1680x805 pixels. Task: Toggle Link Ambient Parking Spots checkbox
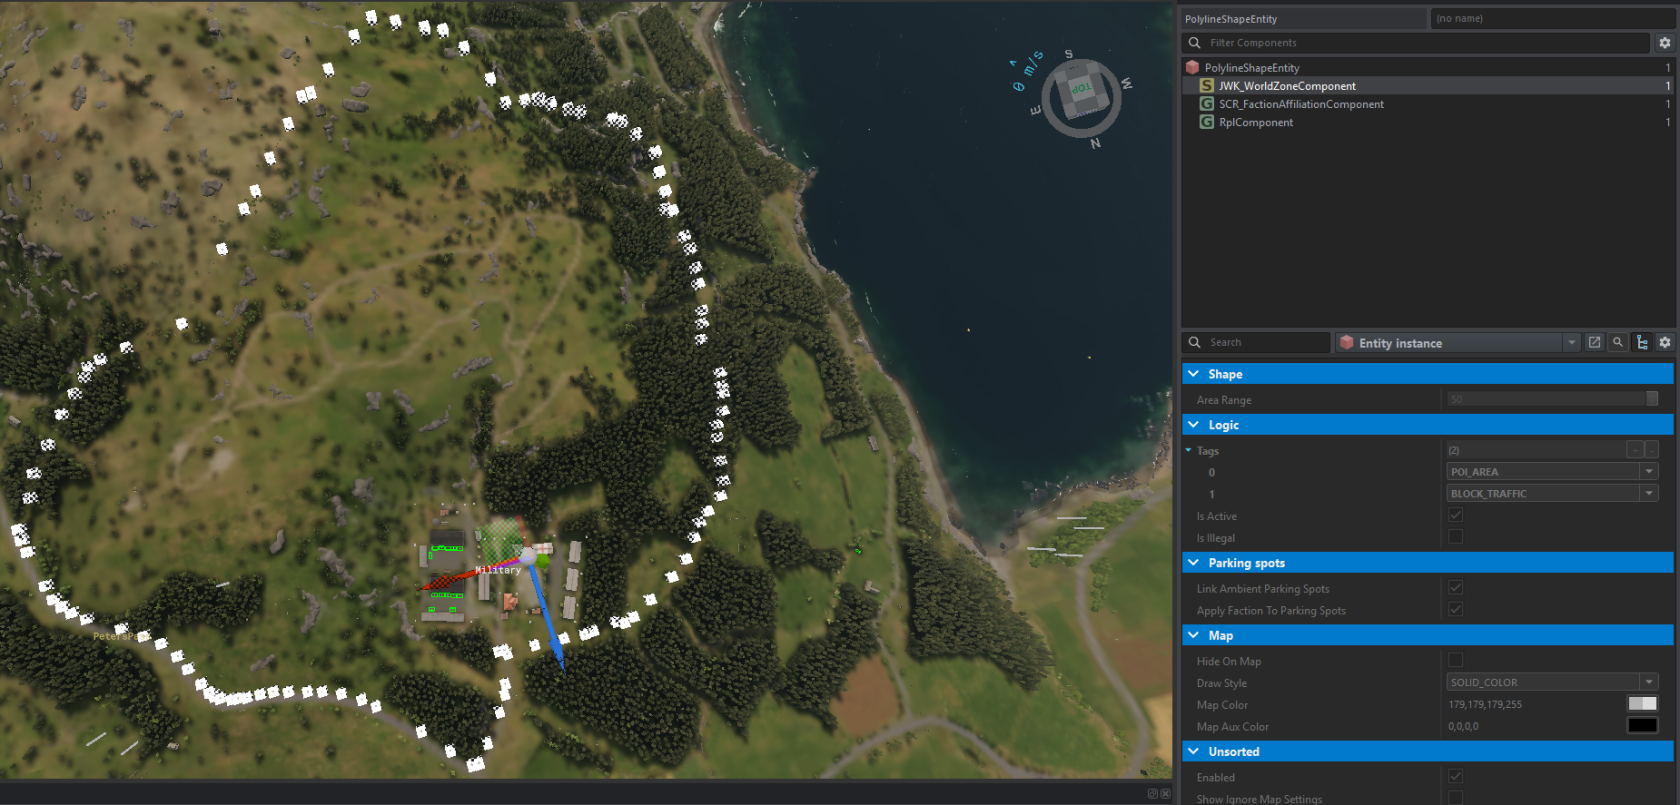(1456, 588)
